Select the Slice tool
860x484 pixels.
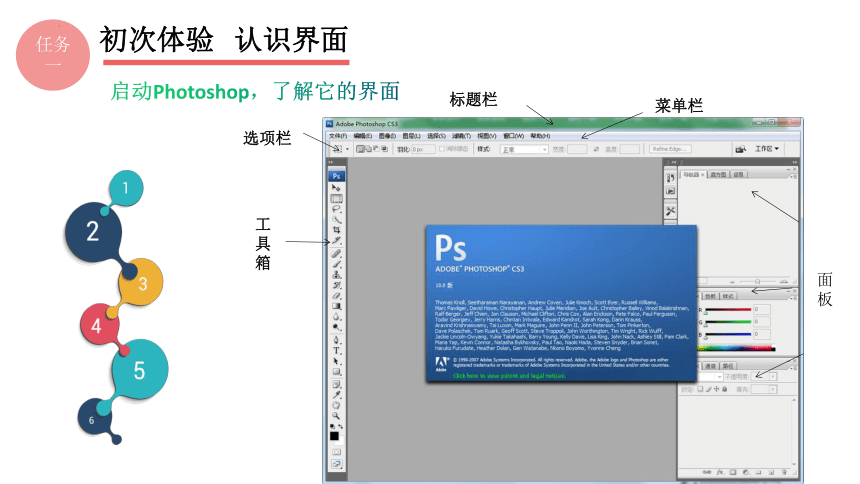pyautogui.click(x=336, y=241)
